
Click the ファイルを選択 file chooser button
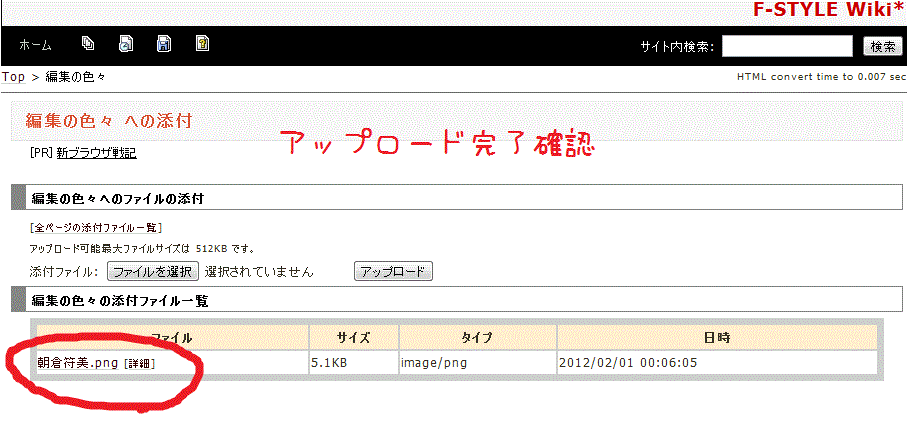point(152,271)
